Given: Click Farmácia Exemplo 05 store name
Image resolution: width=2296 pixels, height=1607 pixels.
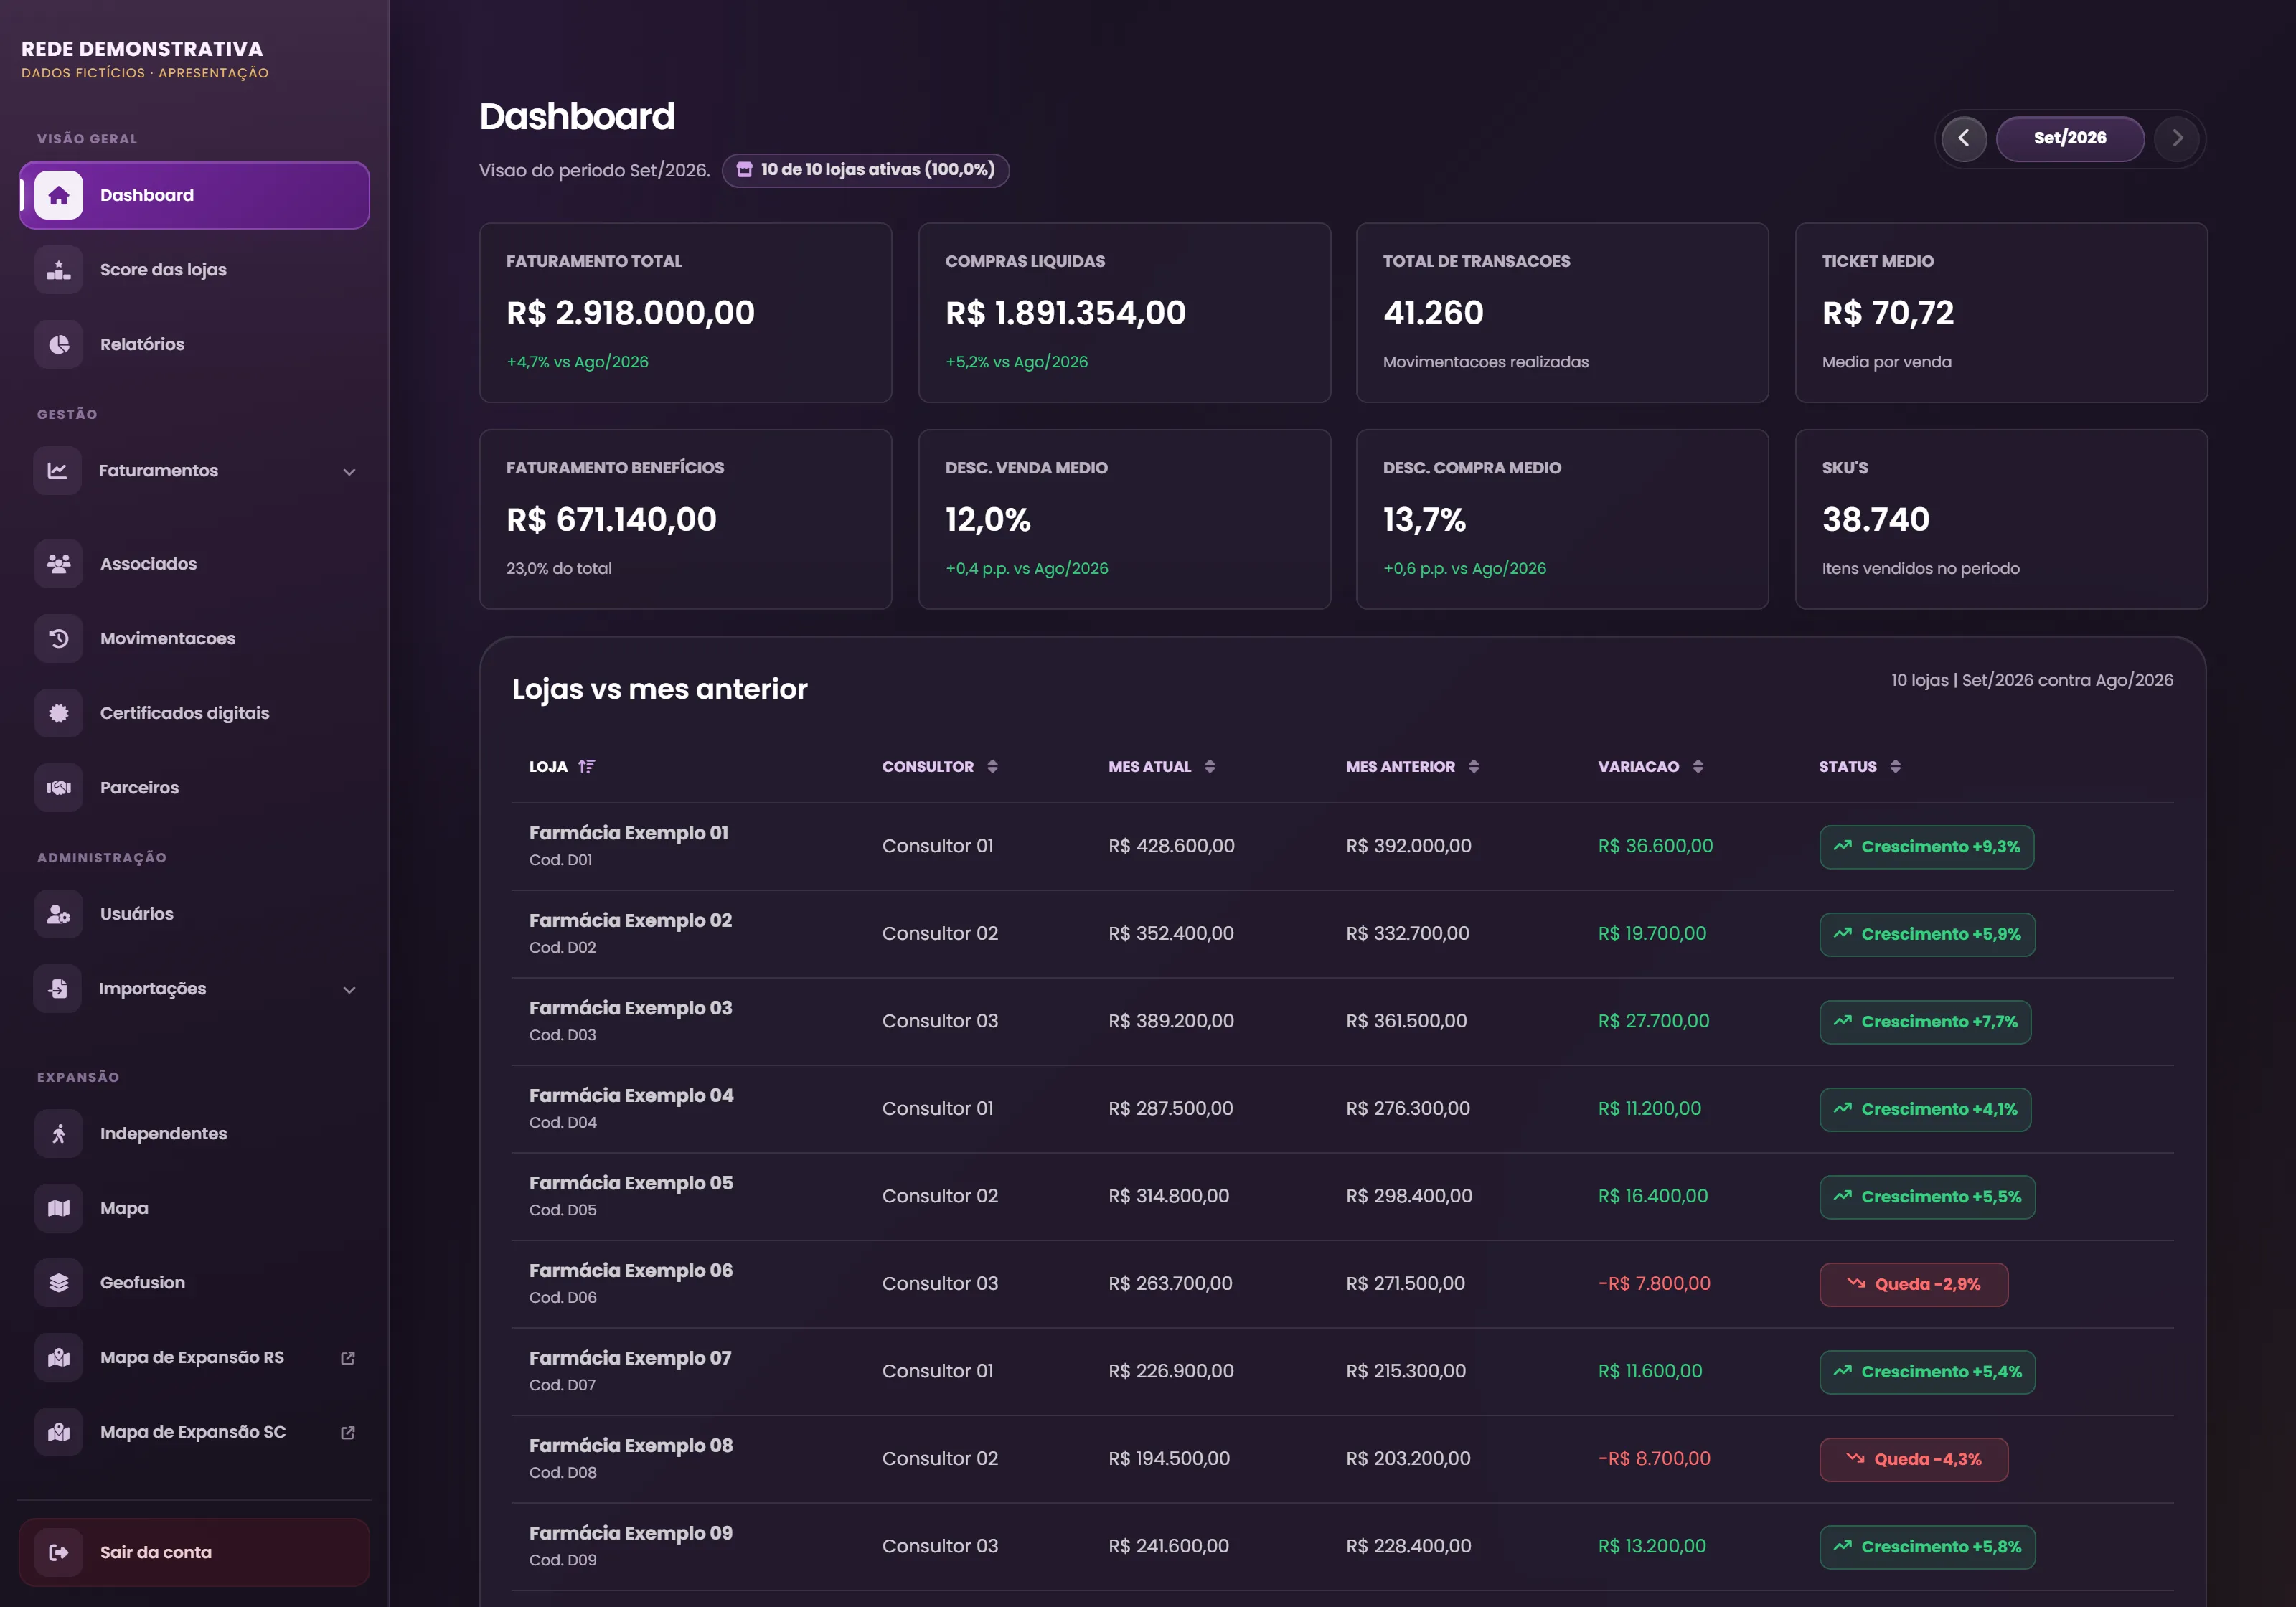Looking at the screenshot, I should tap(631, 1183).
